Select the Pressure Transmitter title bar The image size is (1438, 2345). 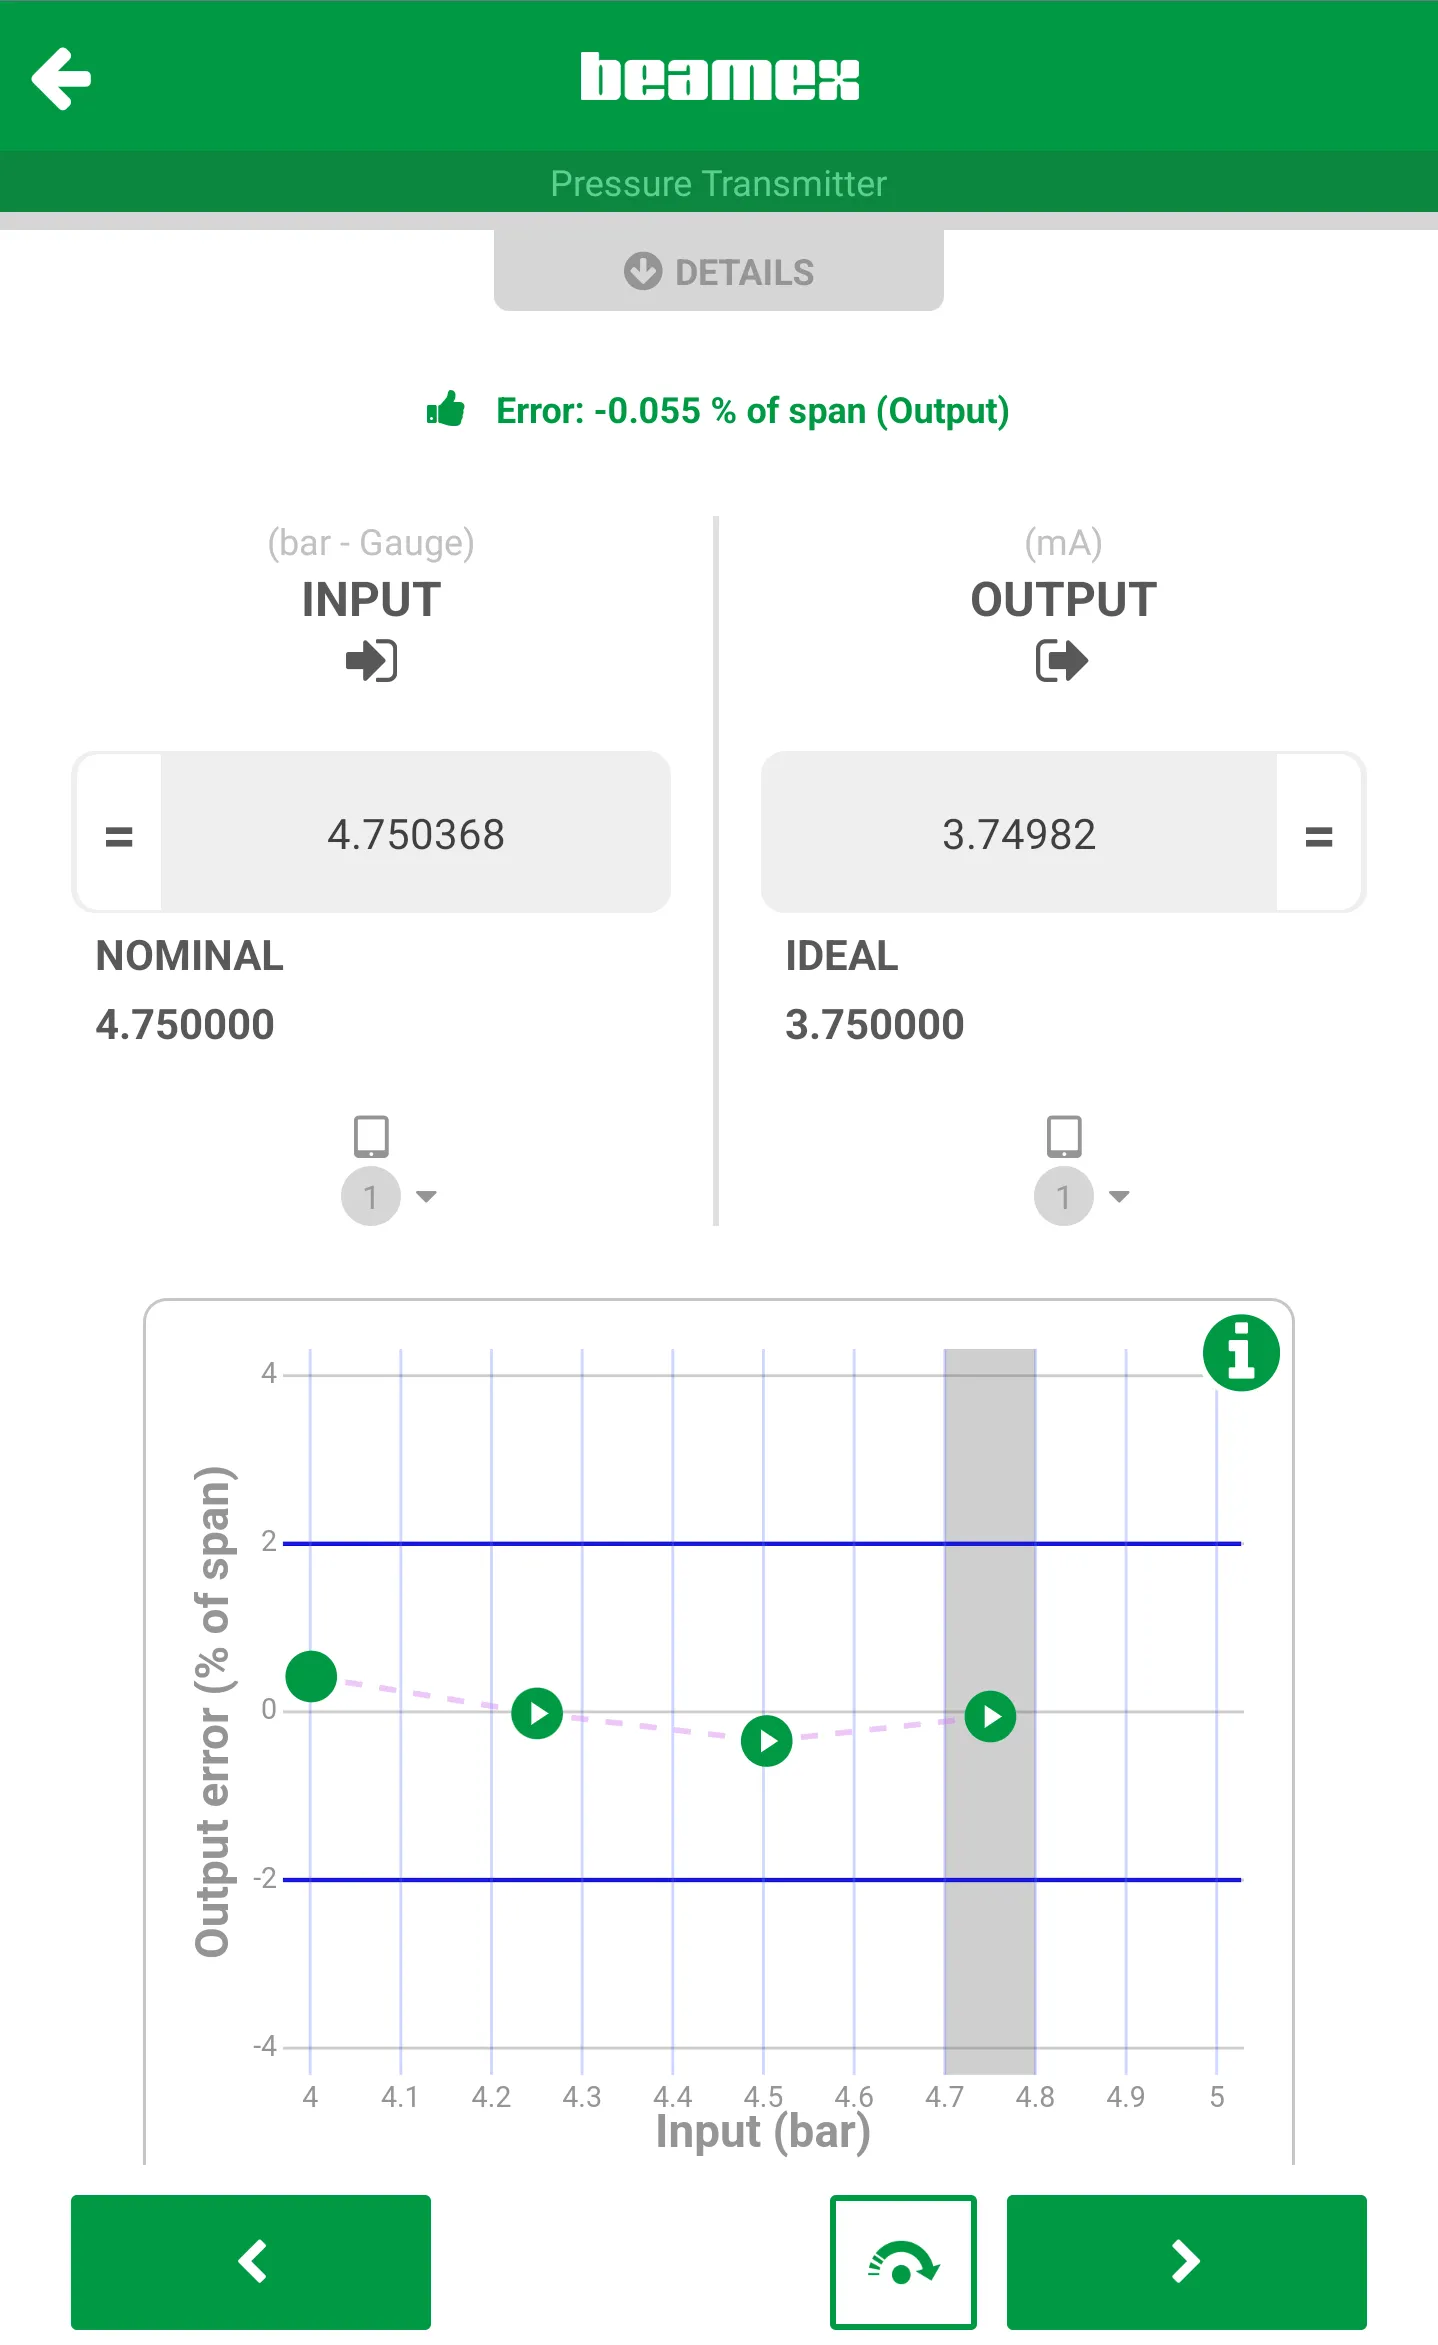click(x=718, y=182)
